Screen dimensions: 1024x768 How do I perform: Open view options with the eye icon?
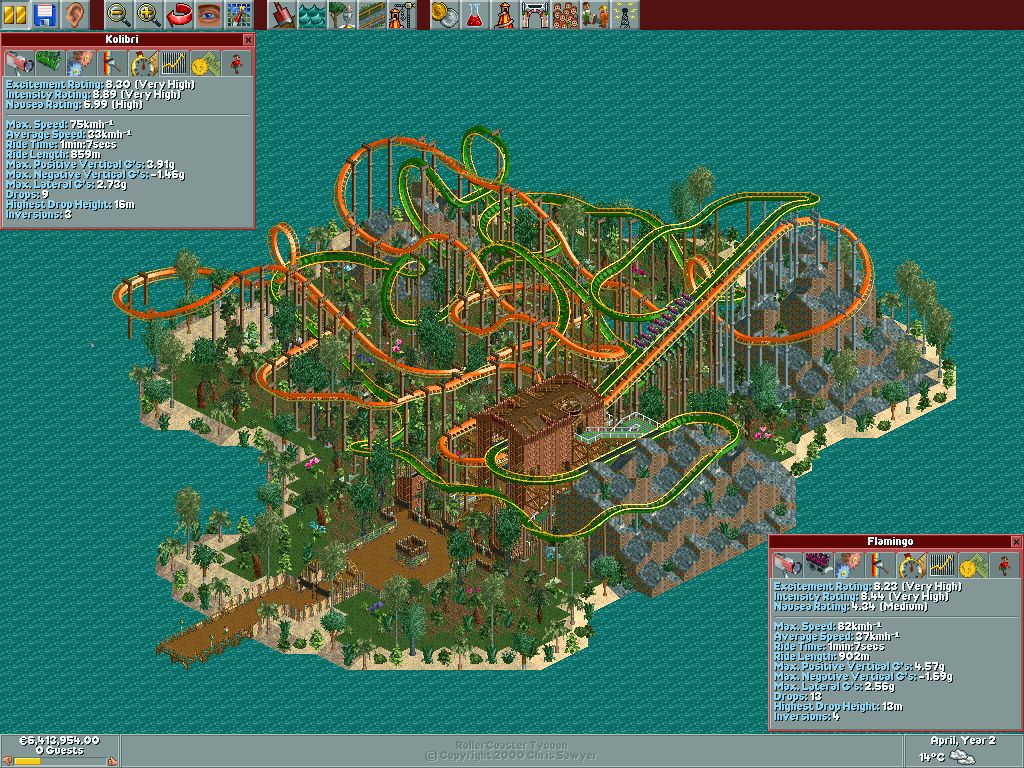(x=208, y=14)
